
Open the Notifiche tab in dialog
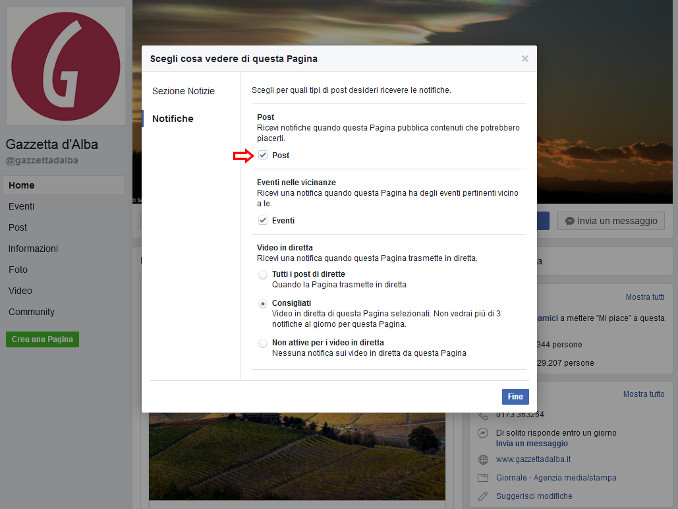(x=173, y=119)
